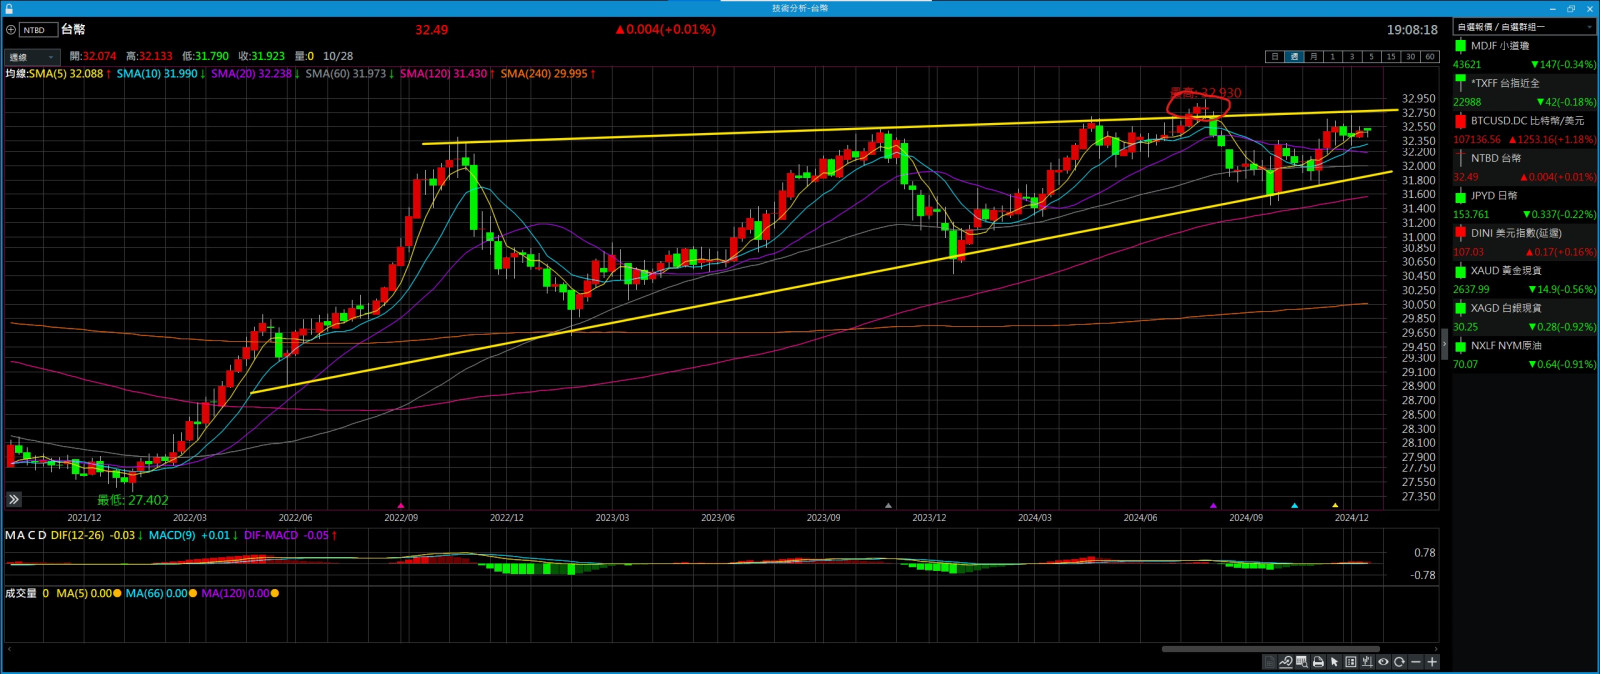Screen dimensions: 1600x674
Task: Click the double-chevron expand button at chart bottom-left
Action: (13, 499)
